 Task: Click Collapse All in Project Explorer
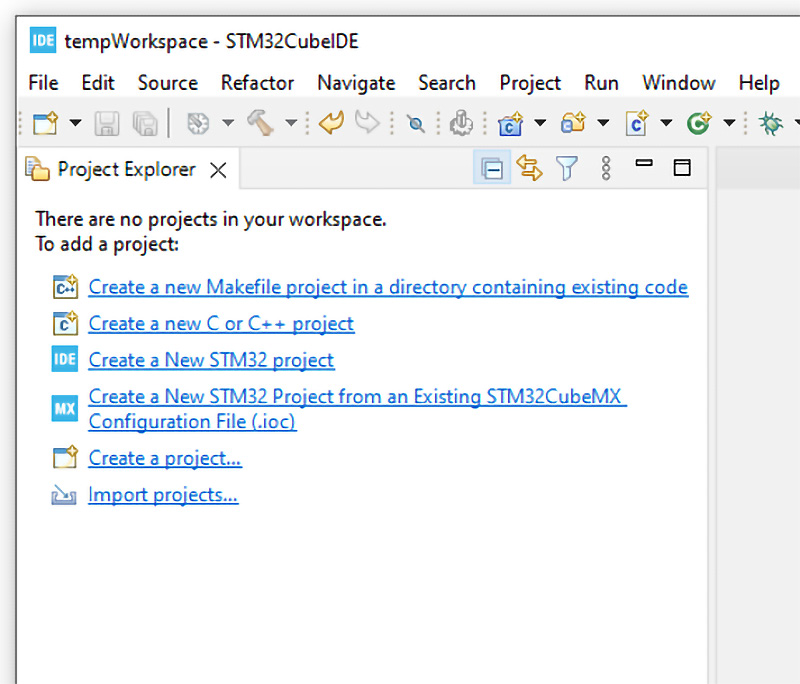[492, 168]
